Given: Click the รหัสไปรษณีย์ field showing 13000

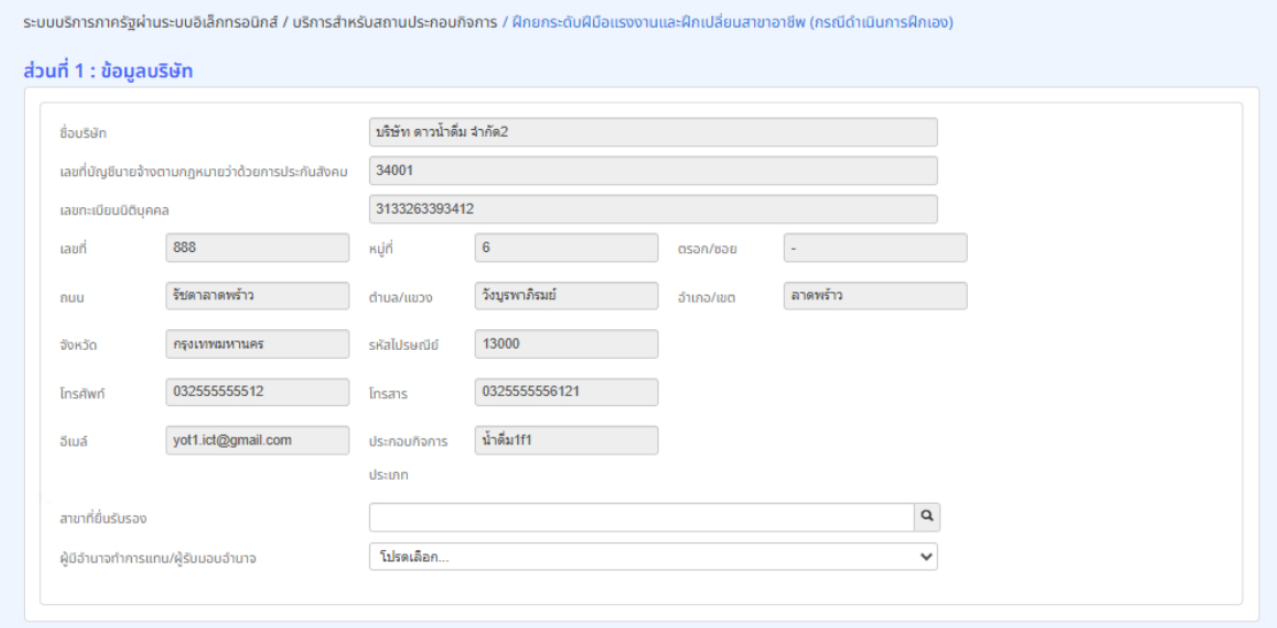Looking at the screenshot, I should click(566, 344).
